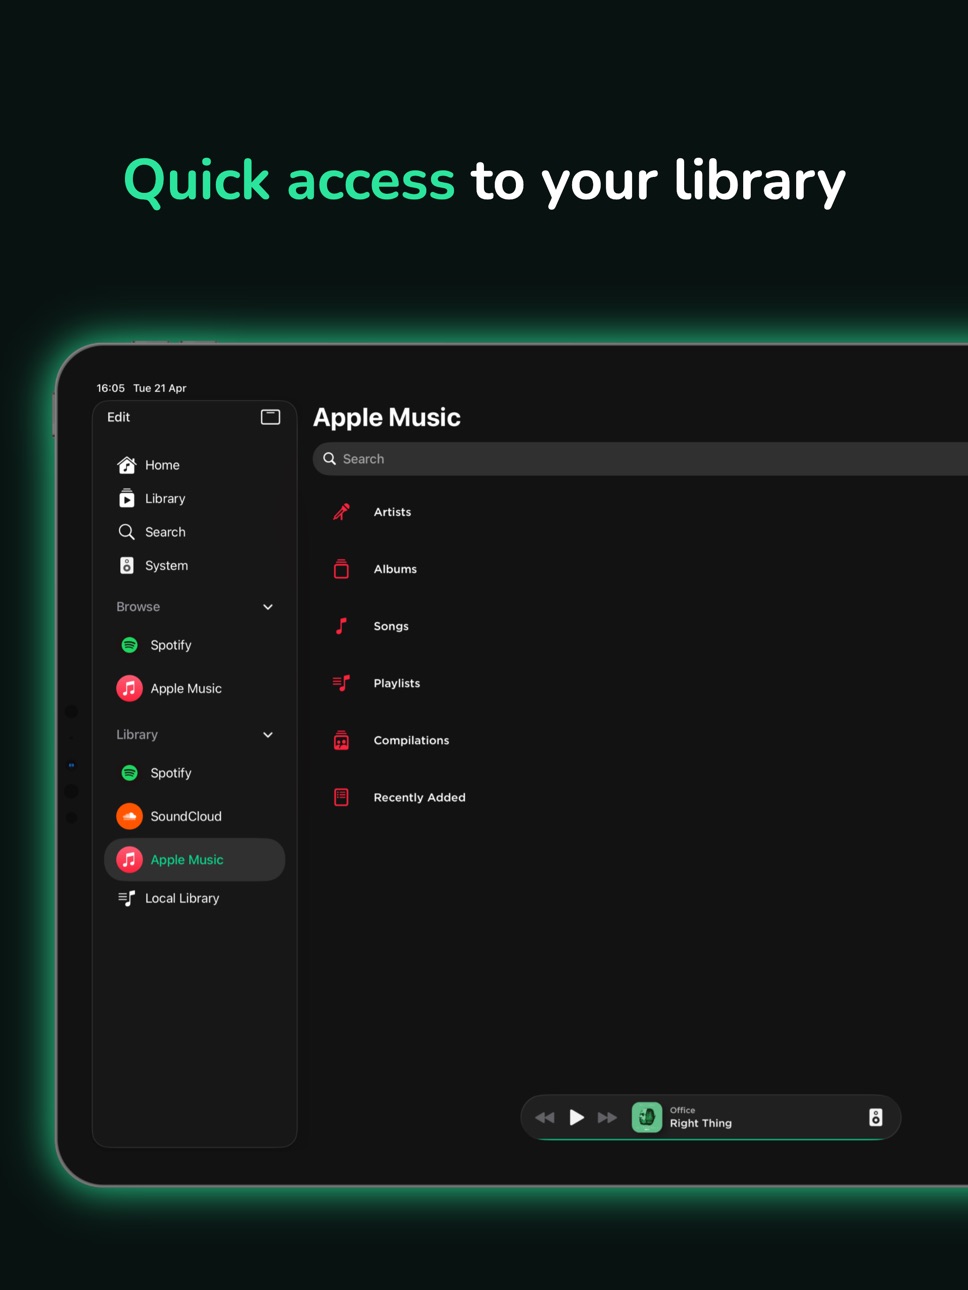Click the Library play-stack icon
968x1290 pixels.
click(x=127, y=498)
